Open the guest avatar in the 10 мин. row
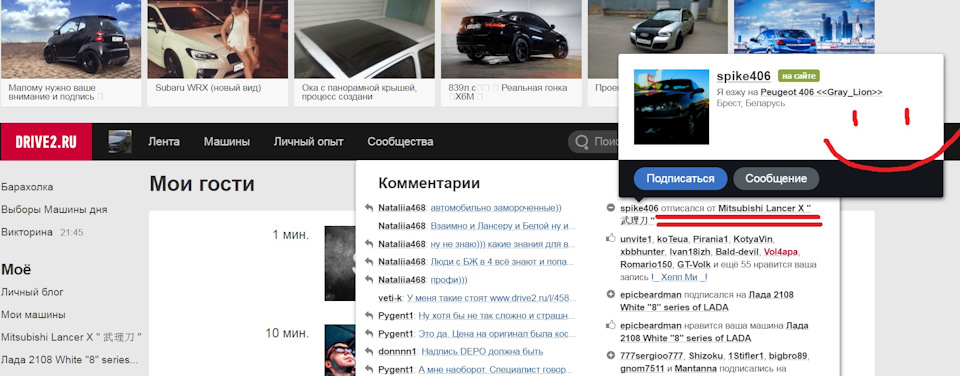Viewport: 960px width, 376px height. point(340,350)
